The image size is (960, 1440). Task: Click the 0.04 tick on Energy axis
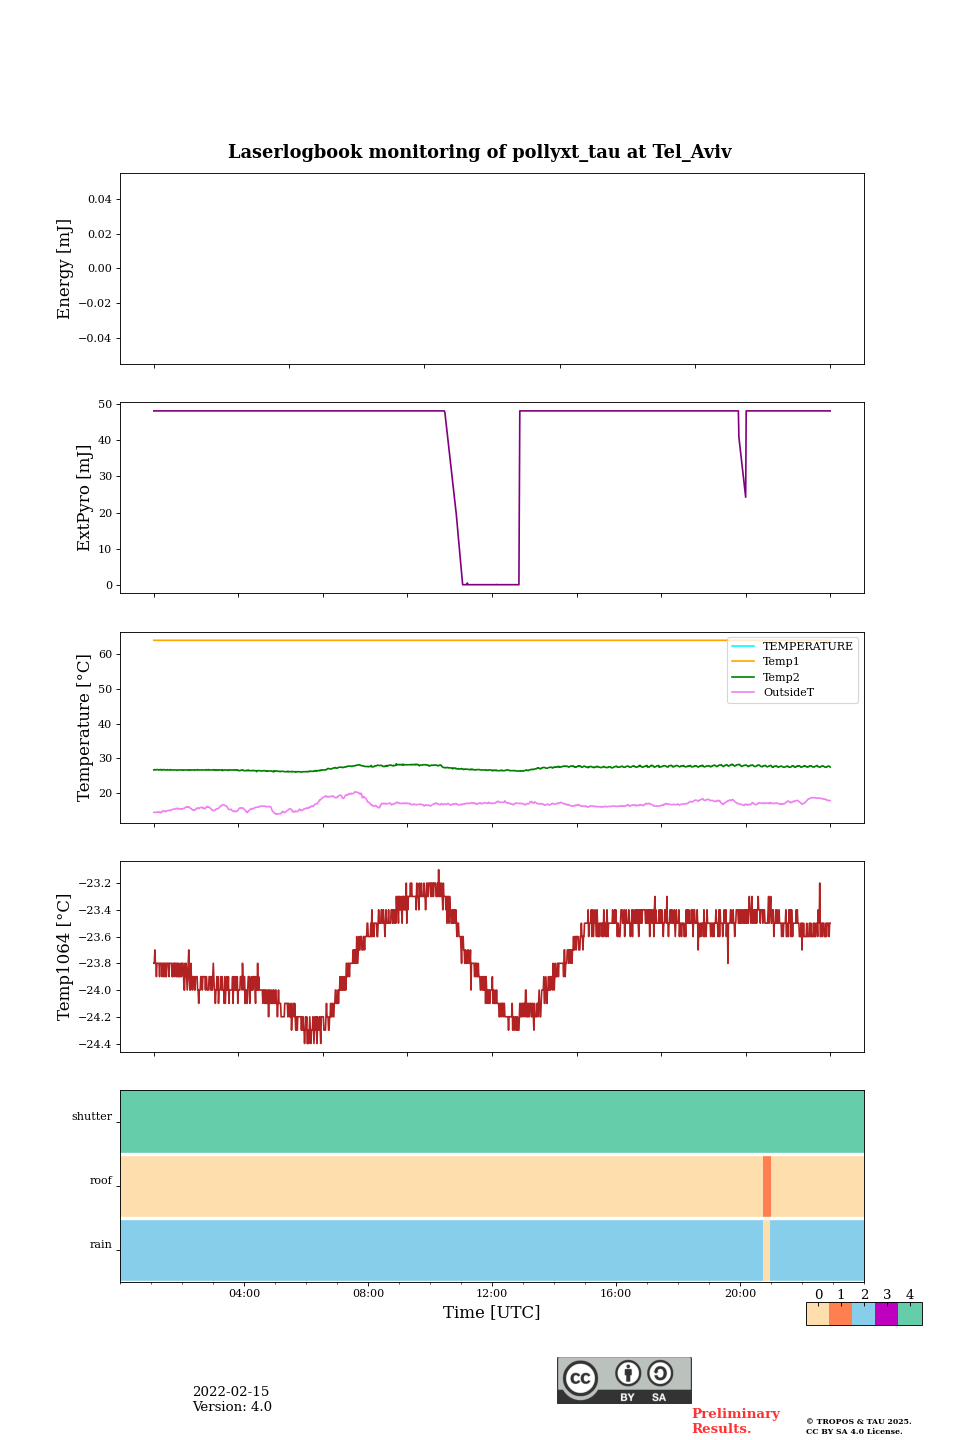[100, 199]
